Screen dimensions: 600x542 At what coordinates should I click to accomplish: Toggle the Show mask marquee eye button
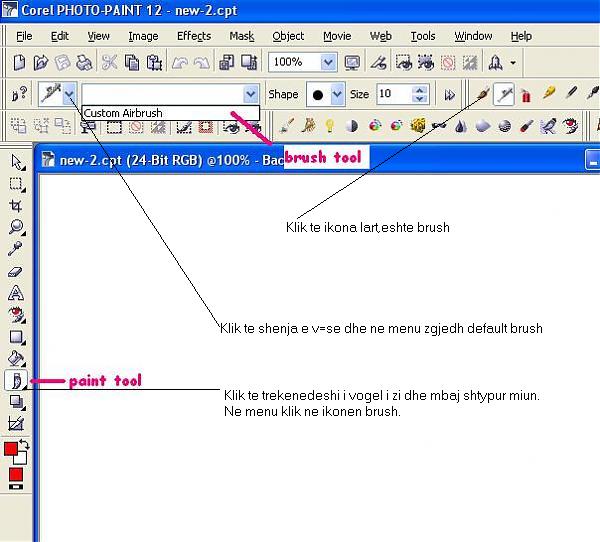pos(404,62)
